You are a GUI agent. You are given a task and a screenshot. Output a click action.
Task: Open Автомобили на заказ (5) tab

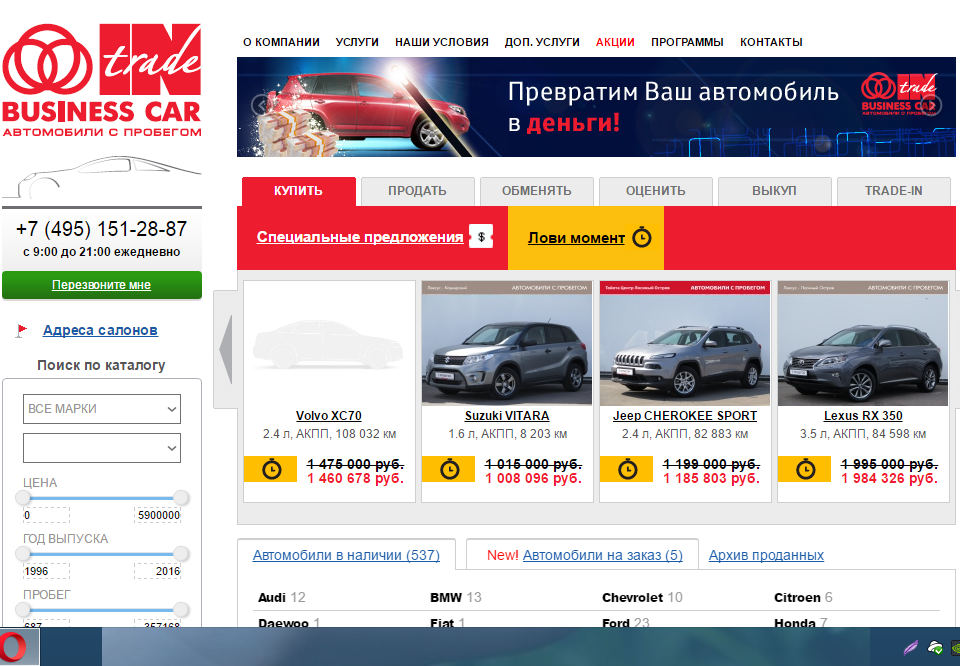(x=603, y=555)
